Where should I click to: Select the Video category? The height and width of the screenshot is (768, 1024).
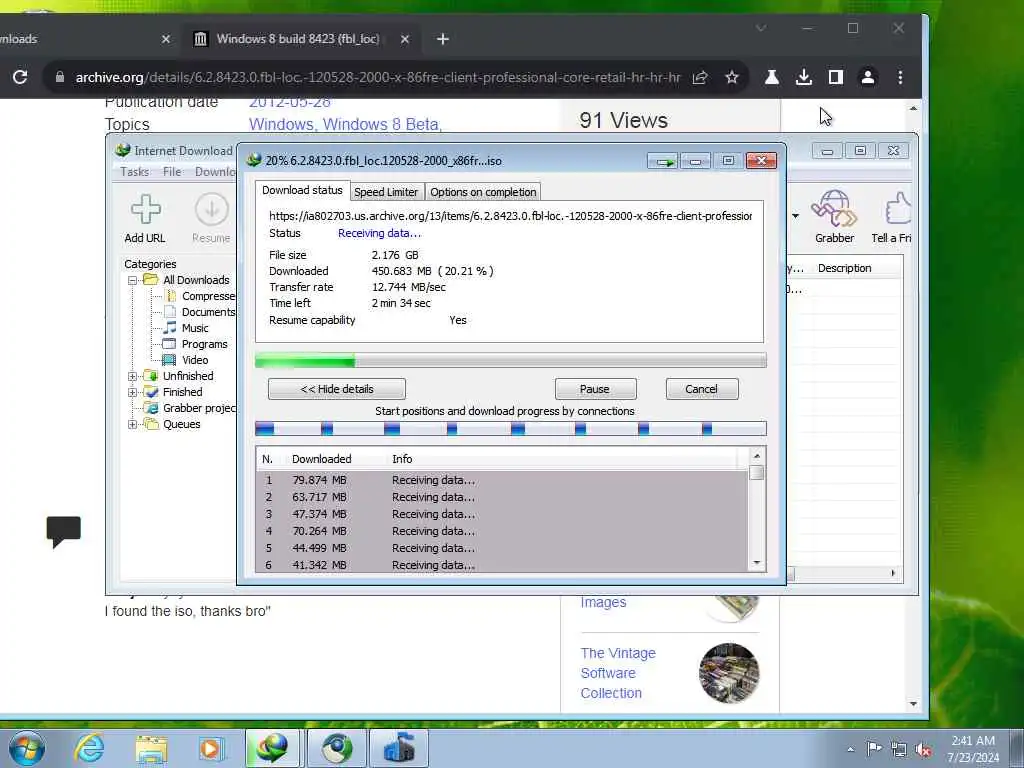coord(186,360)
